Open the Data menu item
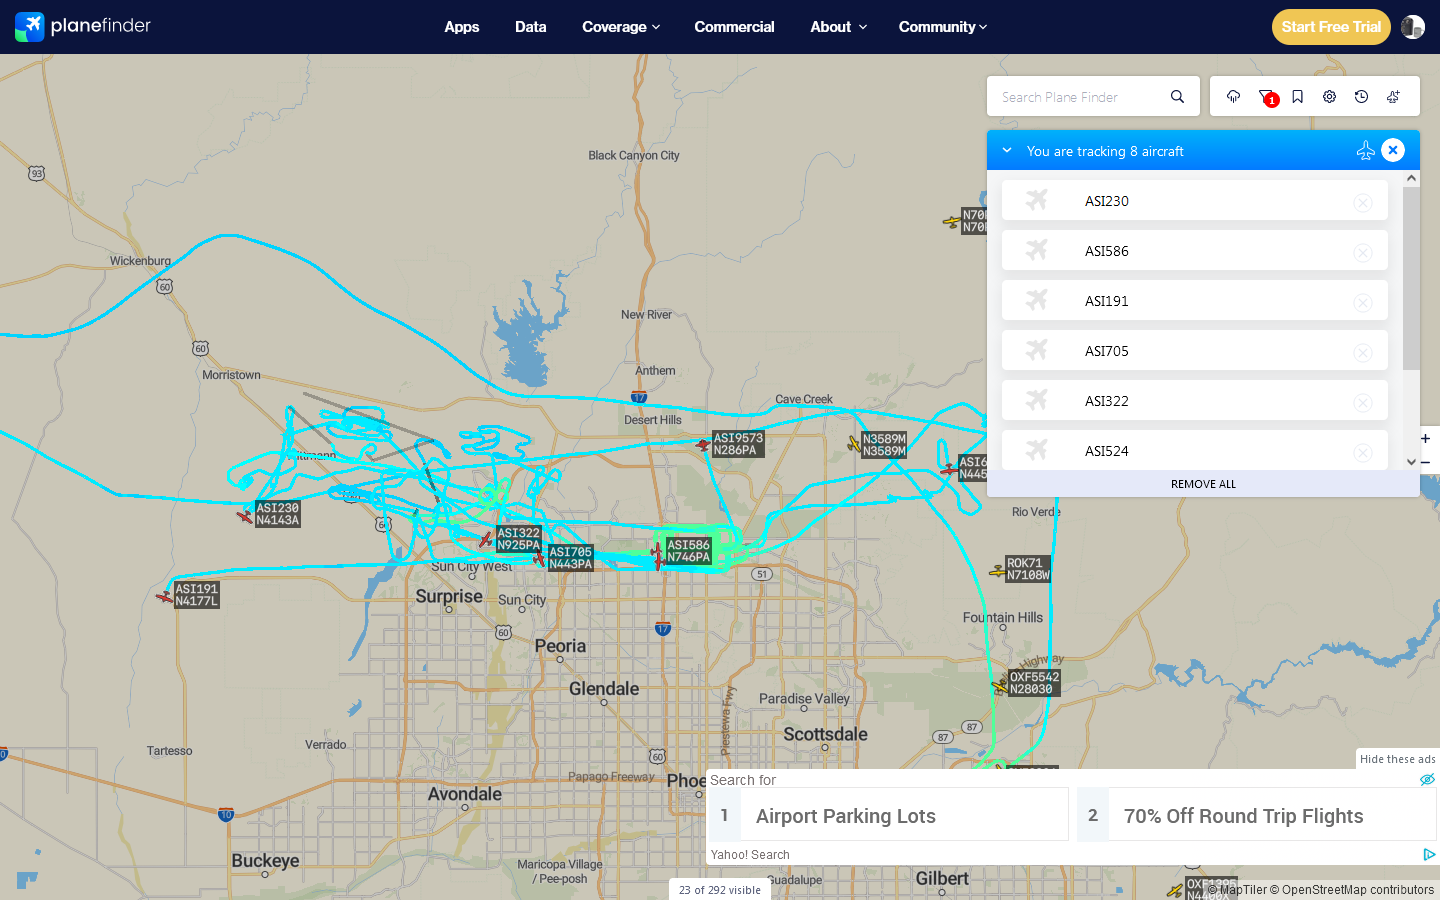1440x900 pixels. [x=531, y=27]
